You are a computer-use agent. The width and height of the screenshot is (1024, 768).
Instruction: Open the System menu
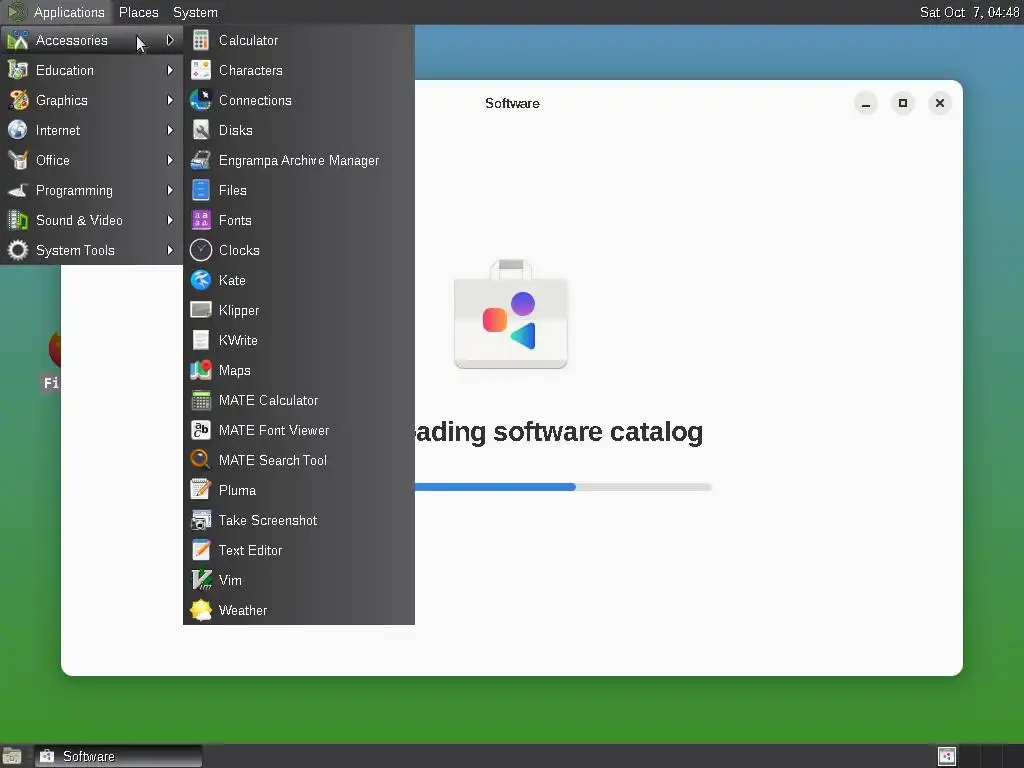pyautogui.click(x=195, y=12)
